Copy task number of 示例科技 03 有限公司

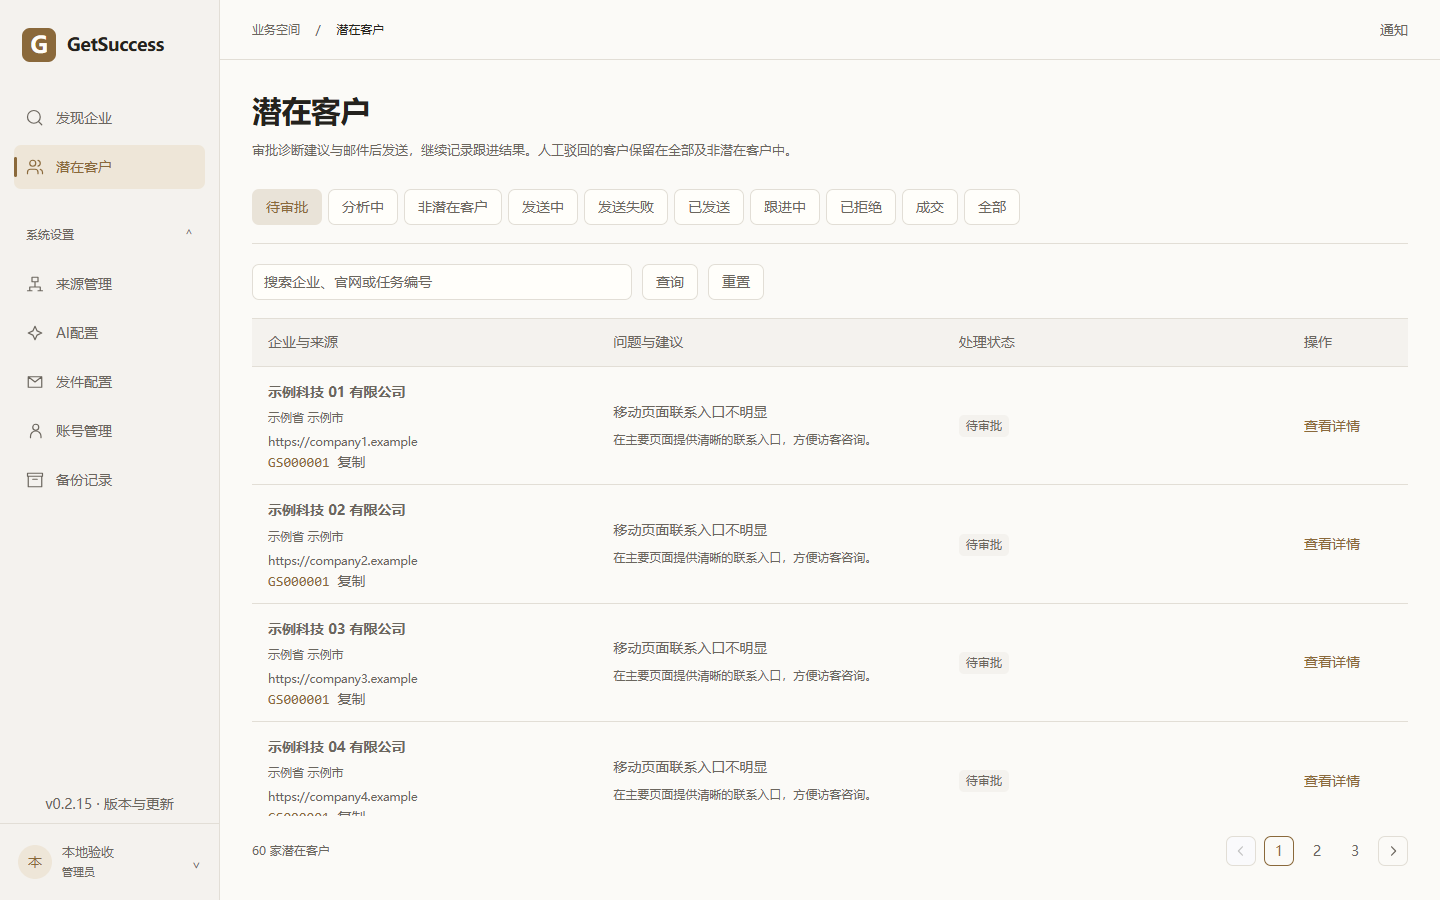pos(351,699)
